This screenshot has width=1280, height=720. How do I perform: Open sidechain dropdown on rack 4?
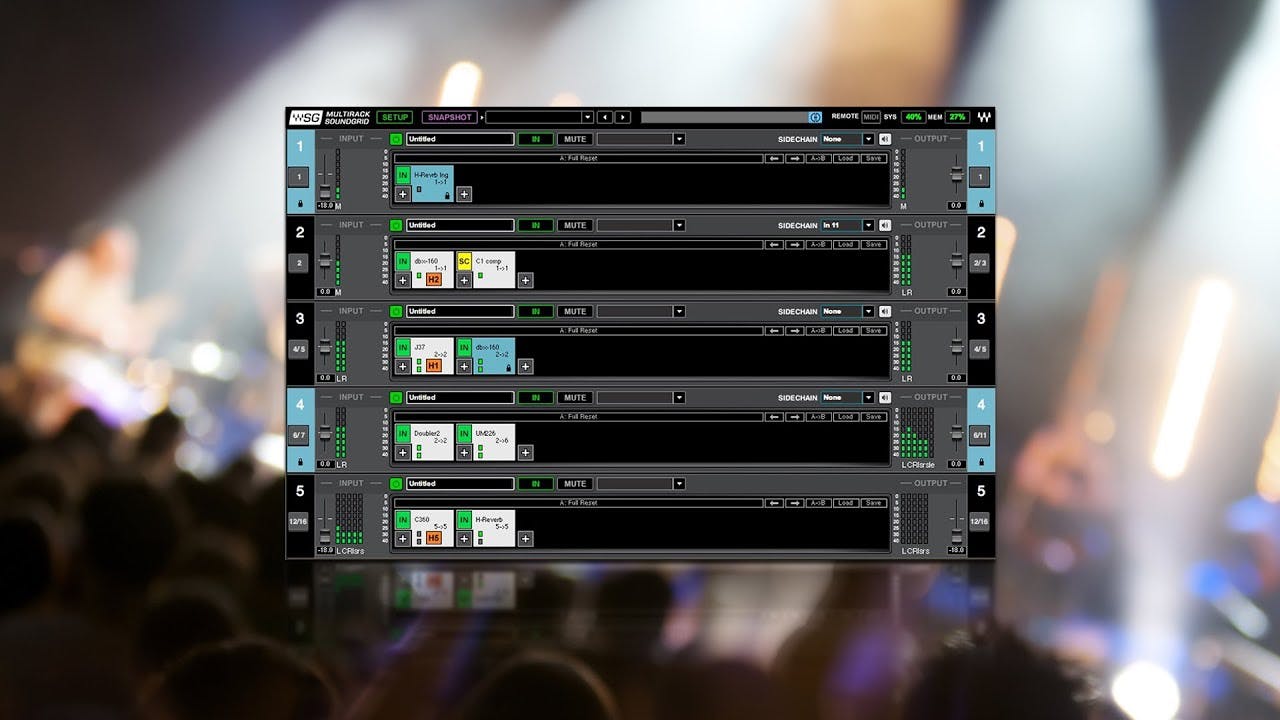[868, 397]
